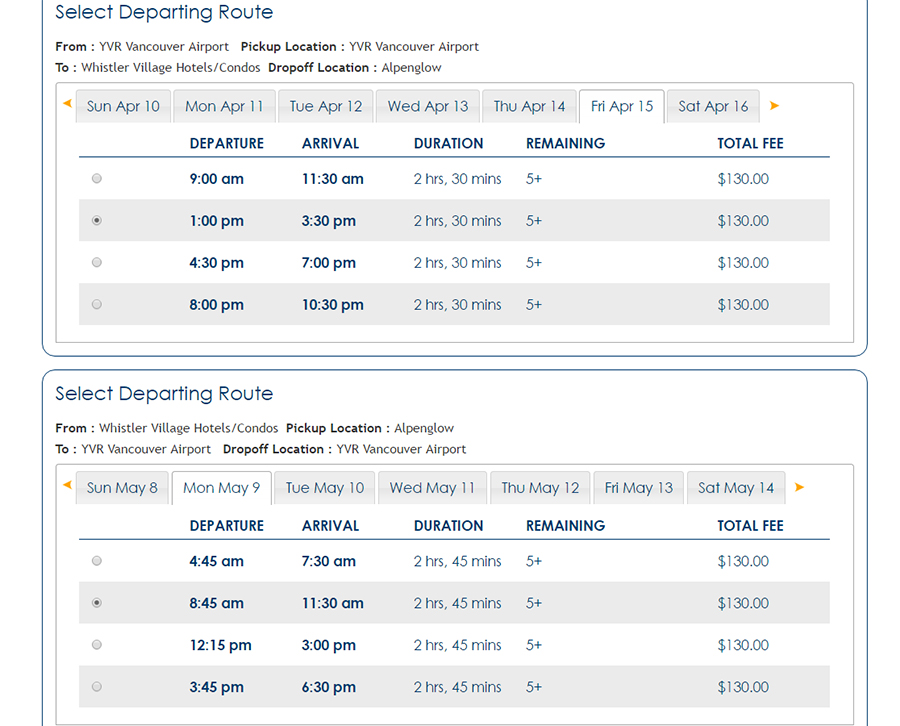Select the Mon Apr 11 tab
Image resolution: width=900 pixels, height=726 pixels.
coord(224,106)
